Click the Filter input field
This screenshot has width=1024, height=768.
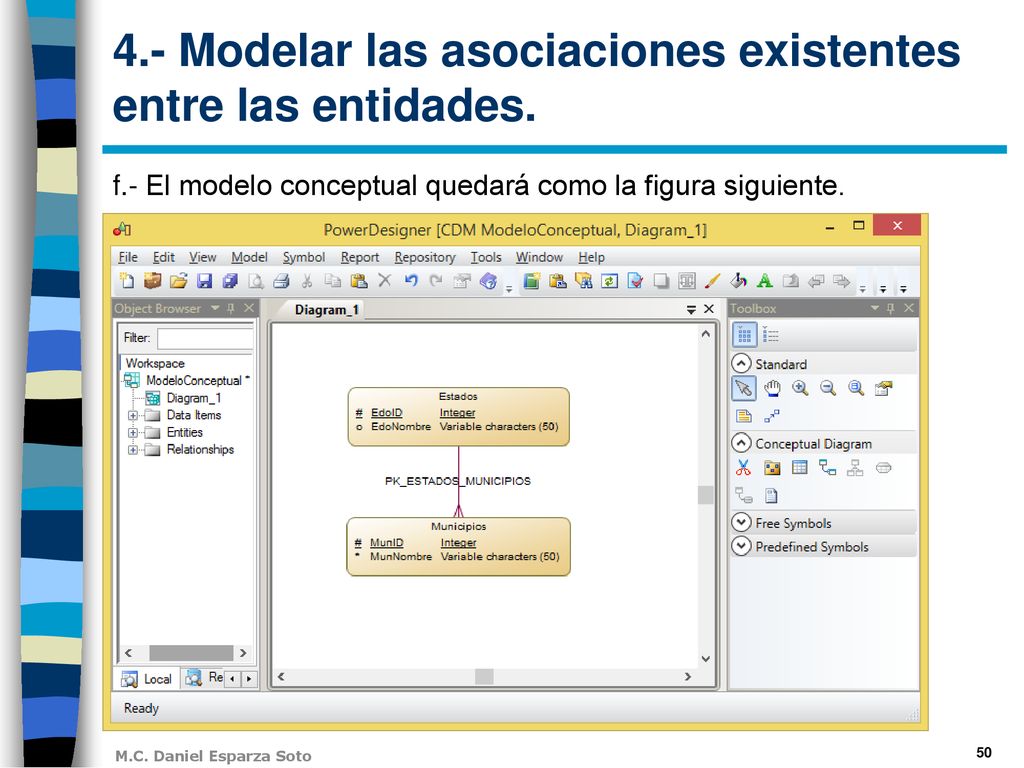pos(205,338)
